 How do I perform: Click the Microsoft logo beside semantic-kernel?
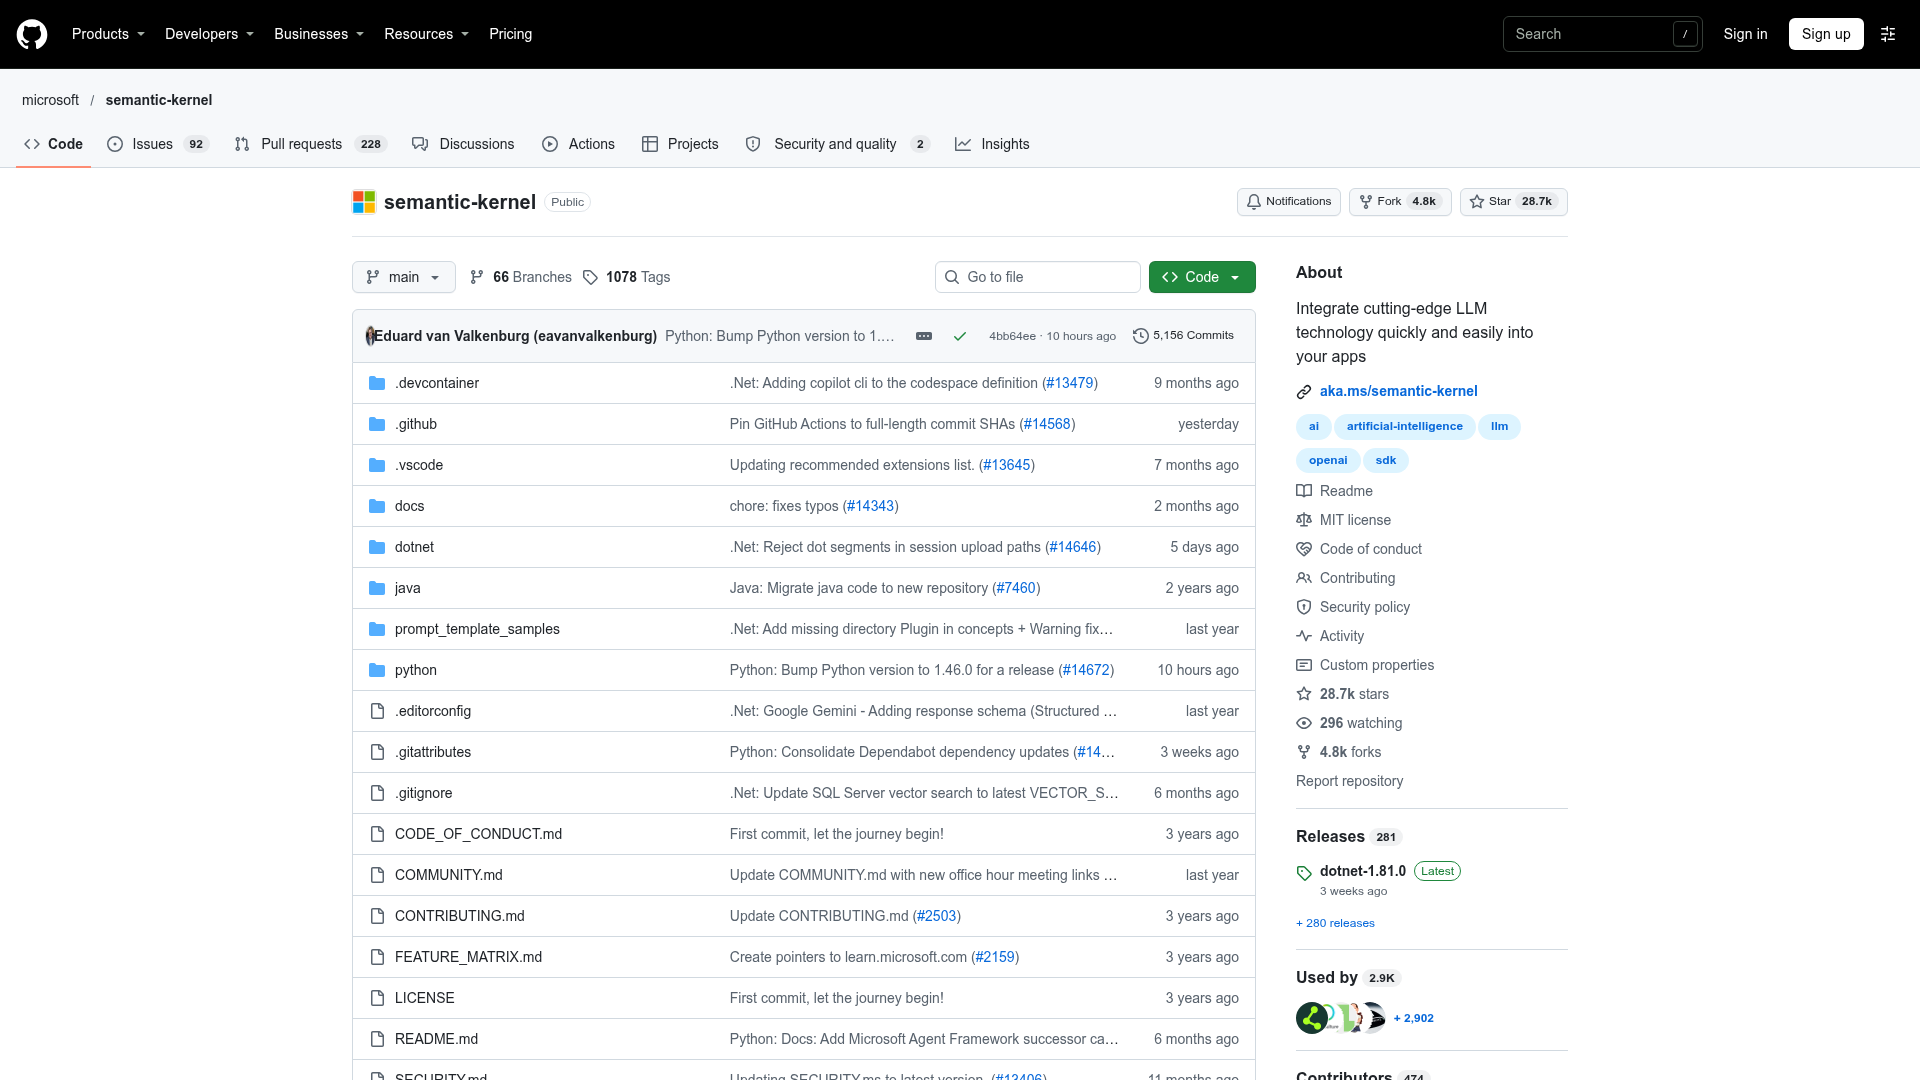click(364, 202)
